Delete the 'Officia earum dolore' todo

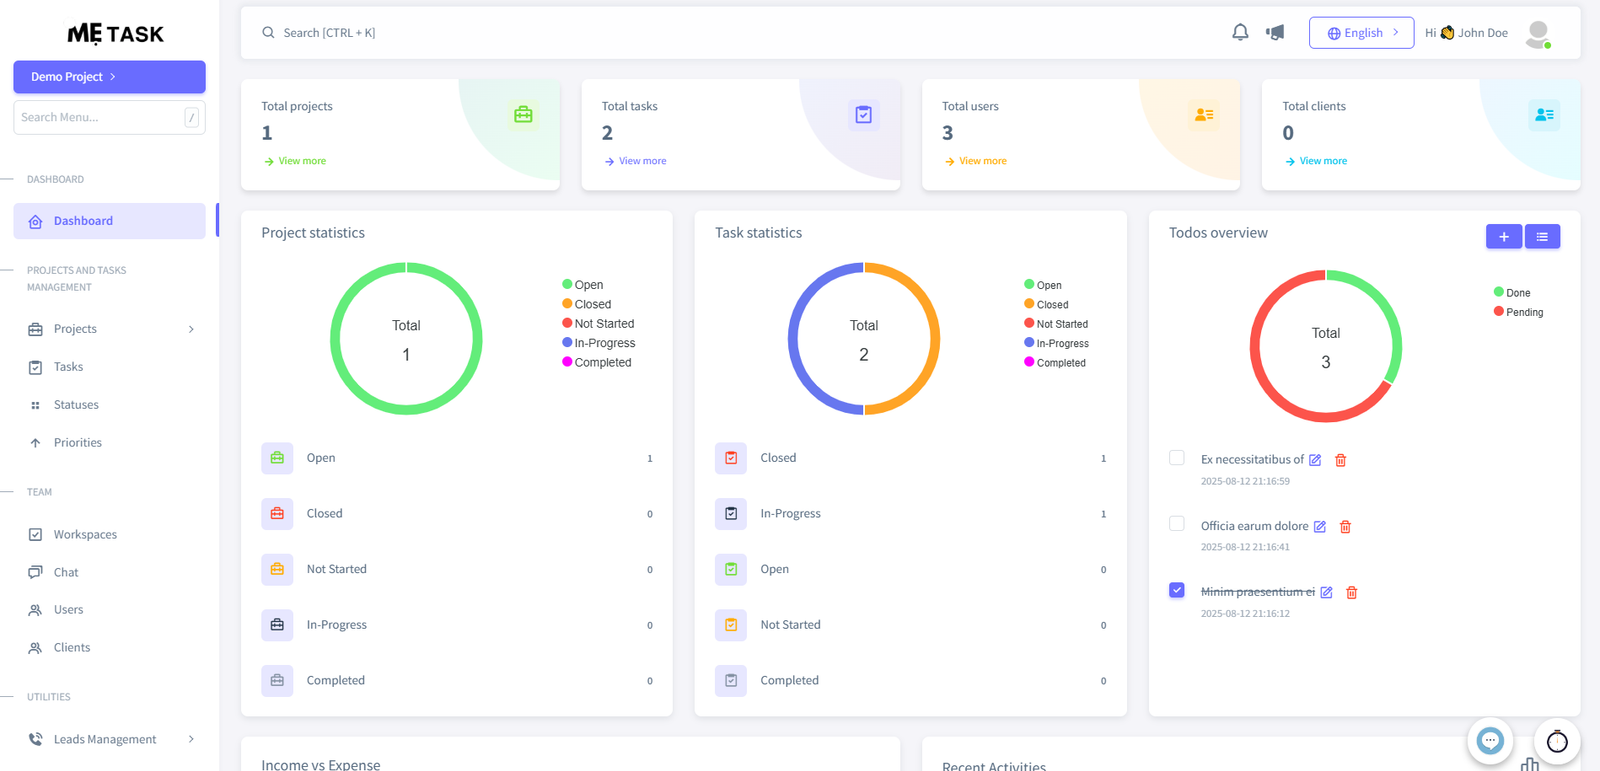coord(1345,527)
